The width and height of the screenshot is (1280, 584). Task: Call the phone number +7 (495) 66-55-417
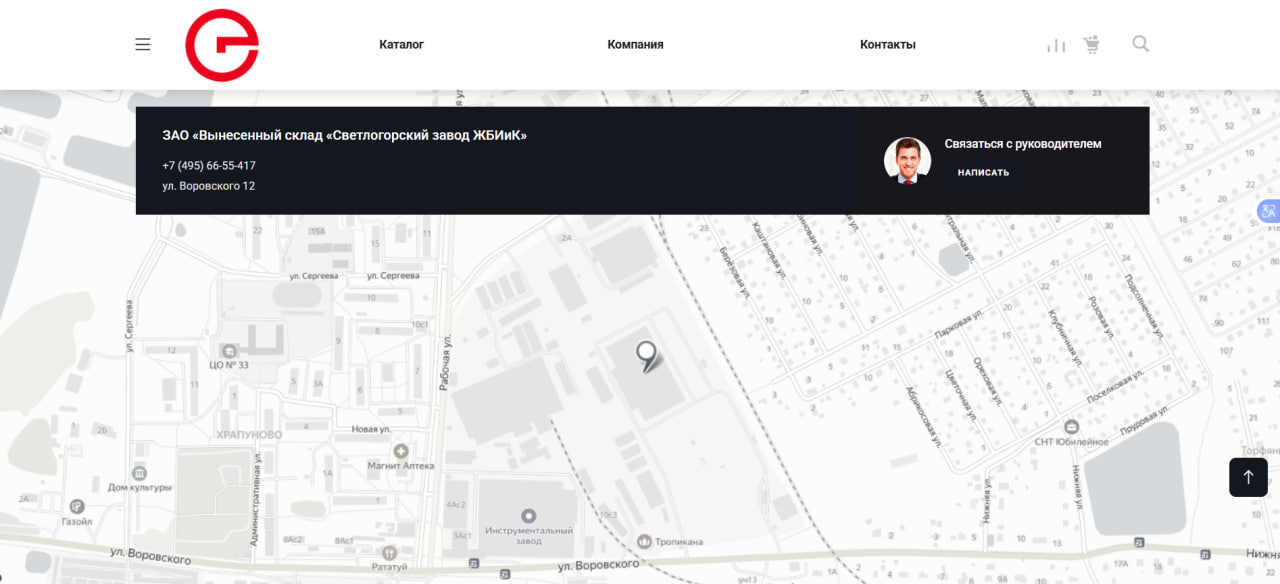209,166
